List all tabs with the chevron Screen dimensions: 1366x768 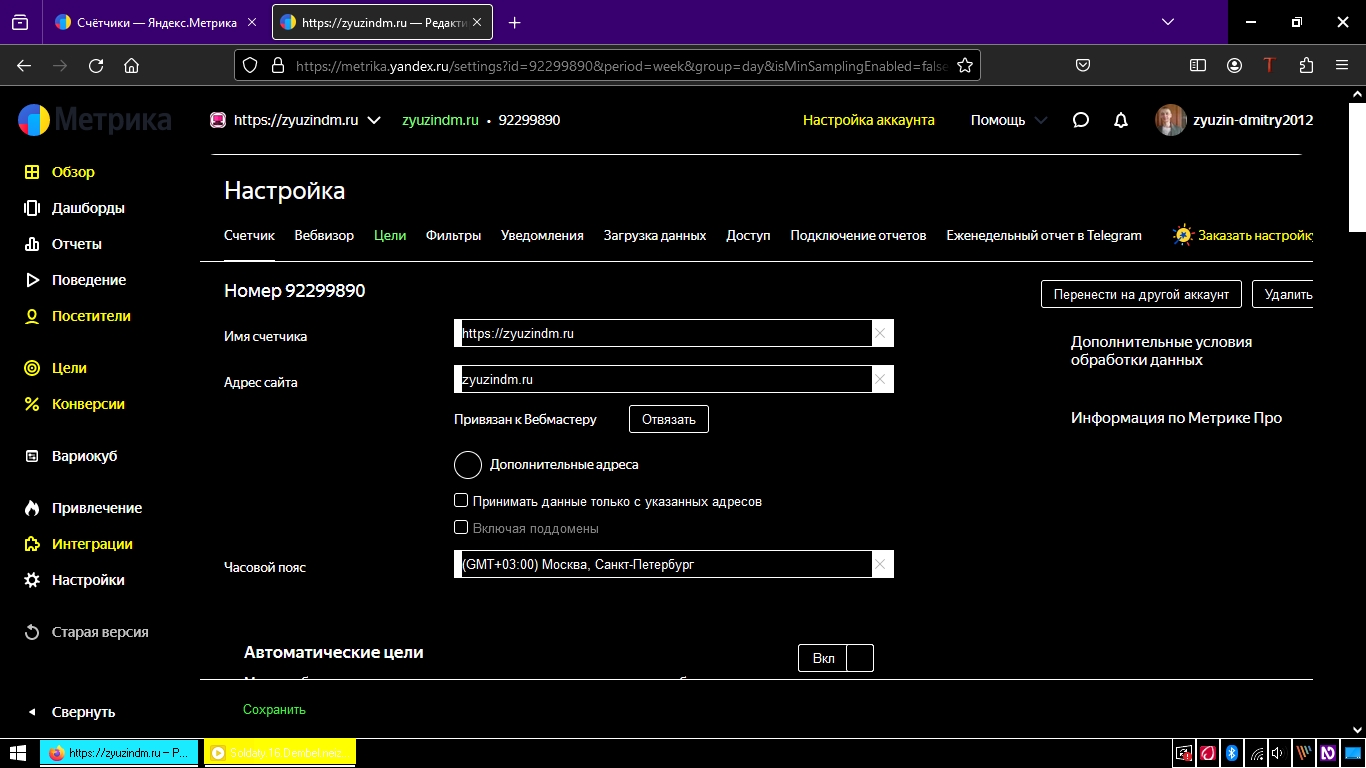click(x=1167, y=22)
